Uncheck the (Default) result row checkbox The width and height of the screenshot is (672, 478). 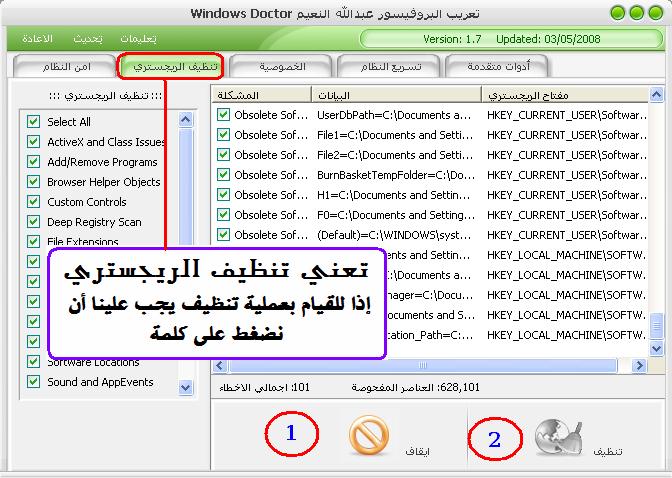pos(223,235)
